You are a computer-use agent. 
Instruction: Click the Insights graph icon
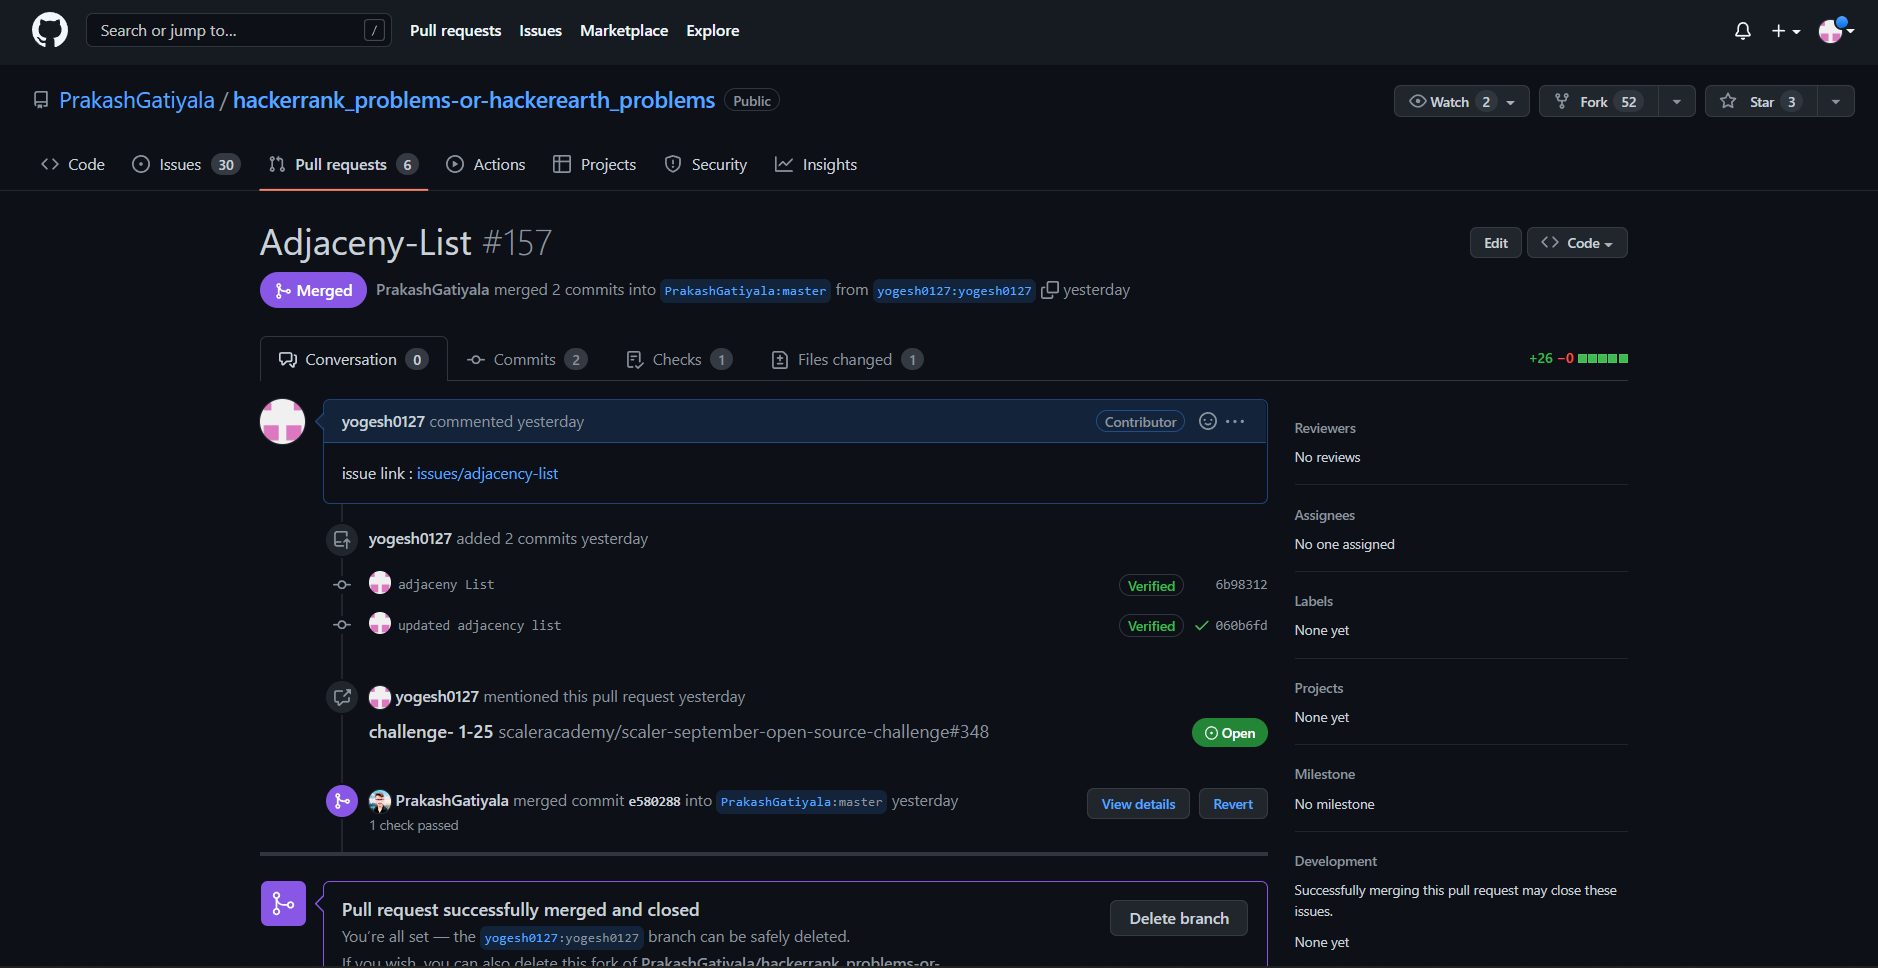(784, 164)
